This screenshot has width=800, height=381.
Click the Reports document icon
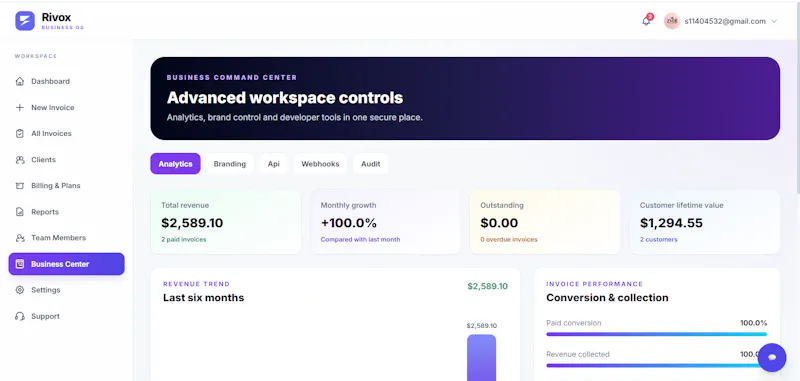(20, 212)
